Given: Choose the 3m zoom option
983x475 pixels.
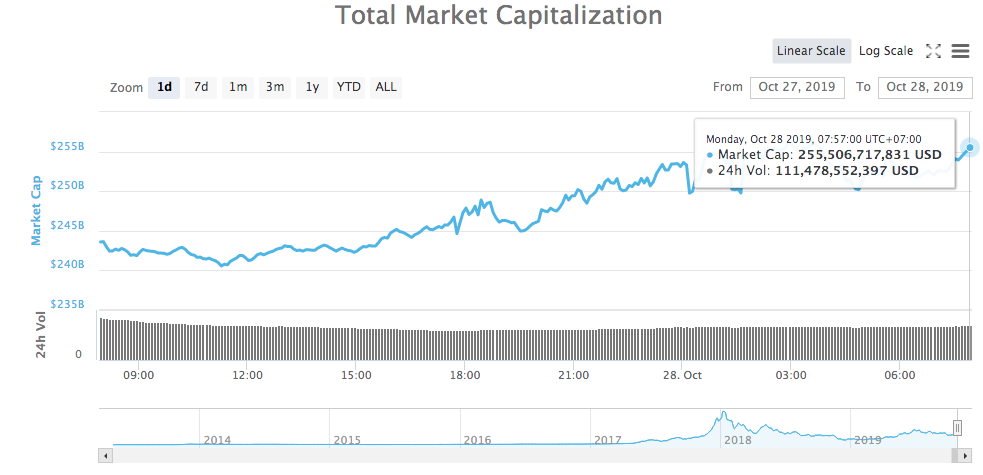Looking at the screenshot, I should coord(274,87).
